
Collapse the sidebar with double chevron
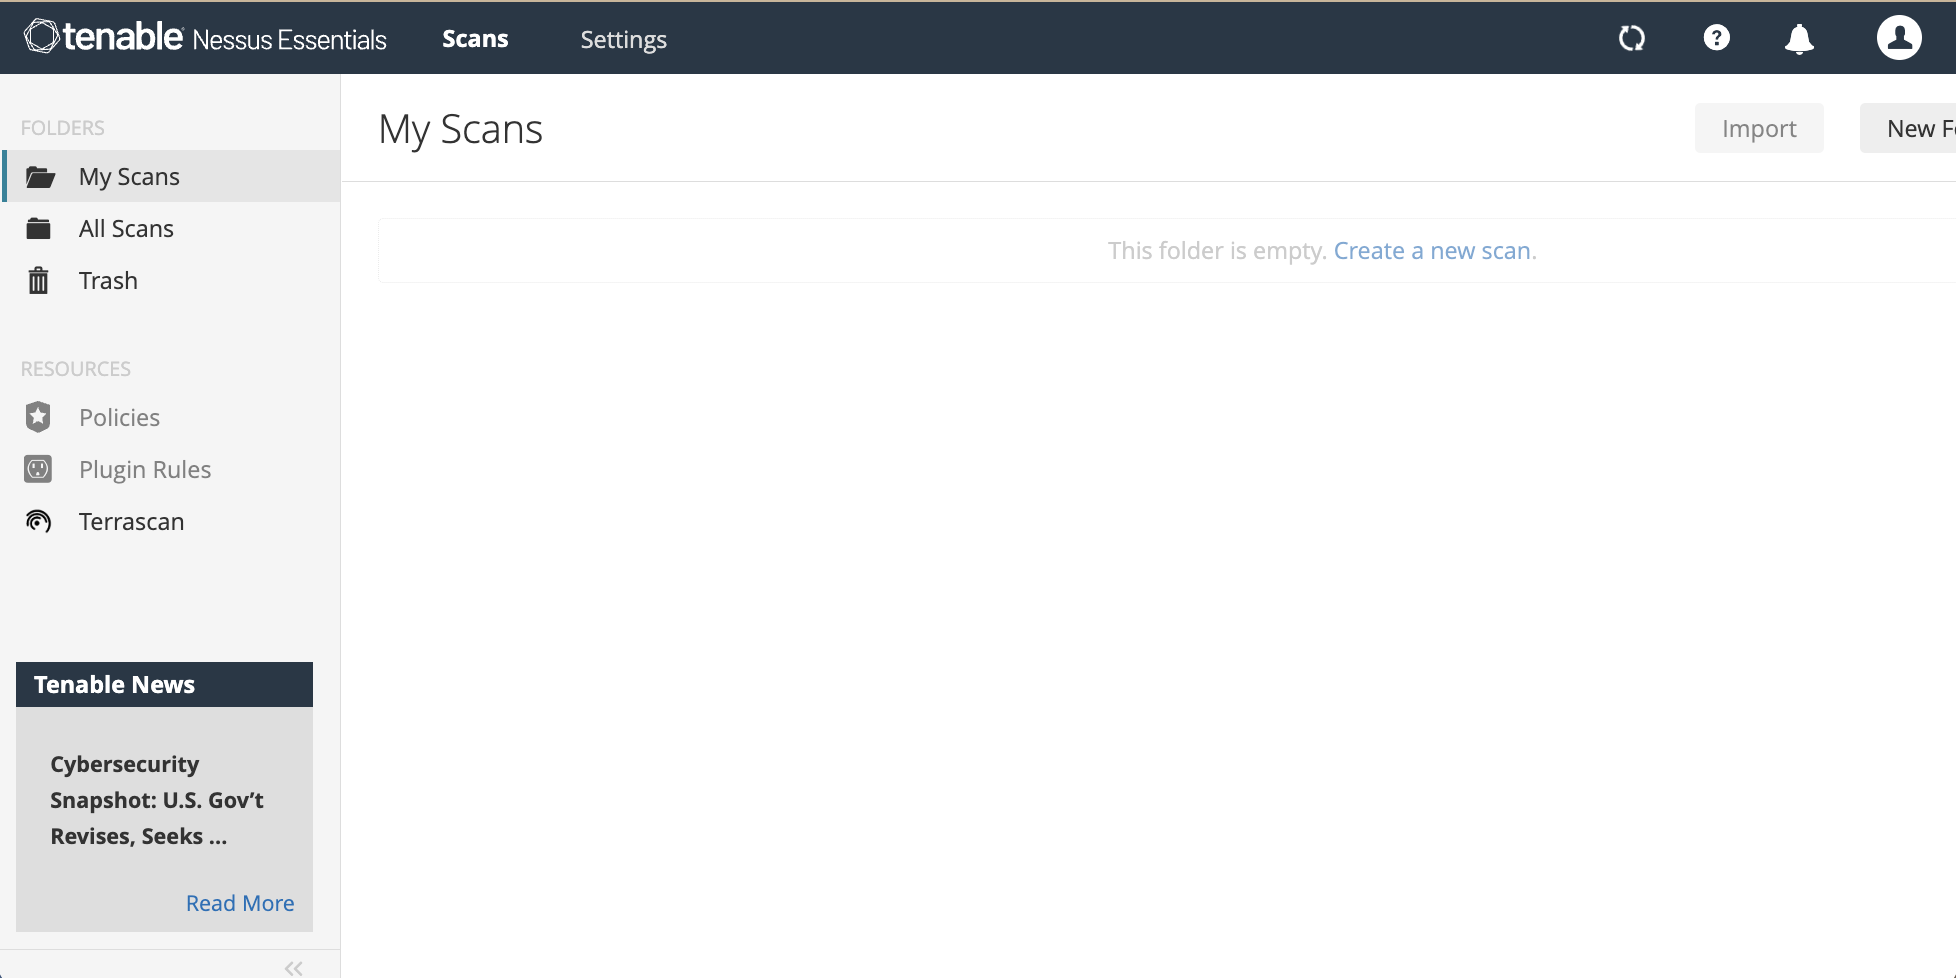[x=293, y=967]
